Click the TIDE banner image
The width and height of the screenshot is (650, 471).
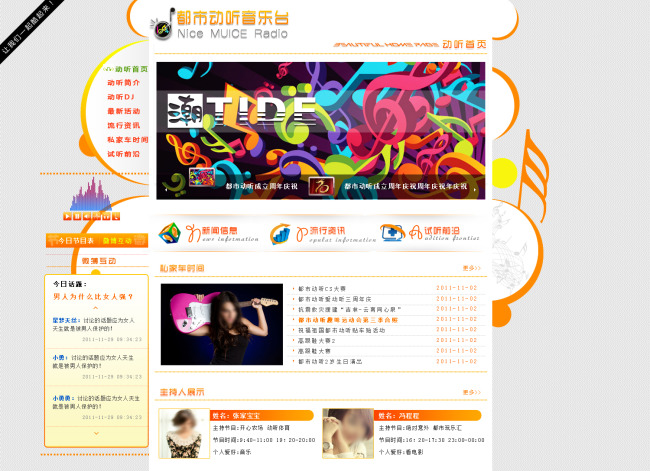coord(320,131)
